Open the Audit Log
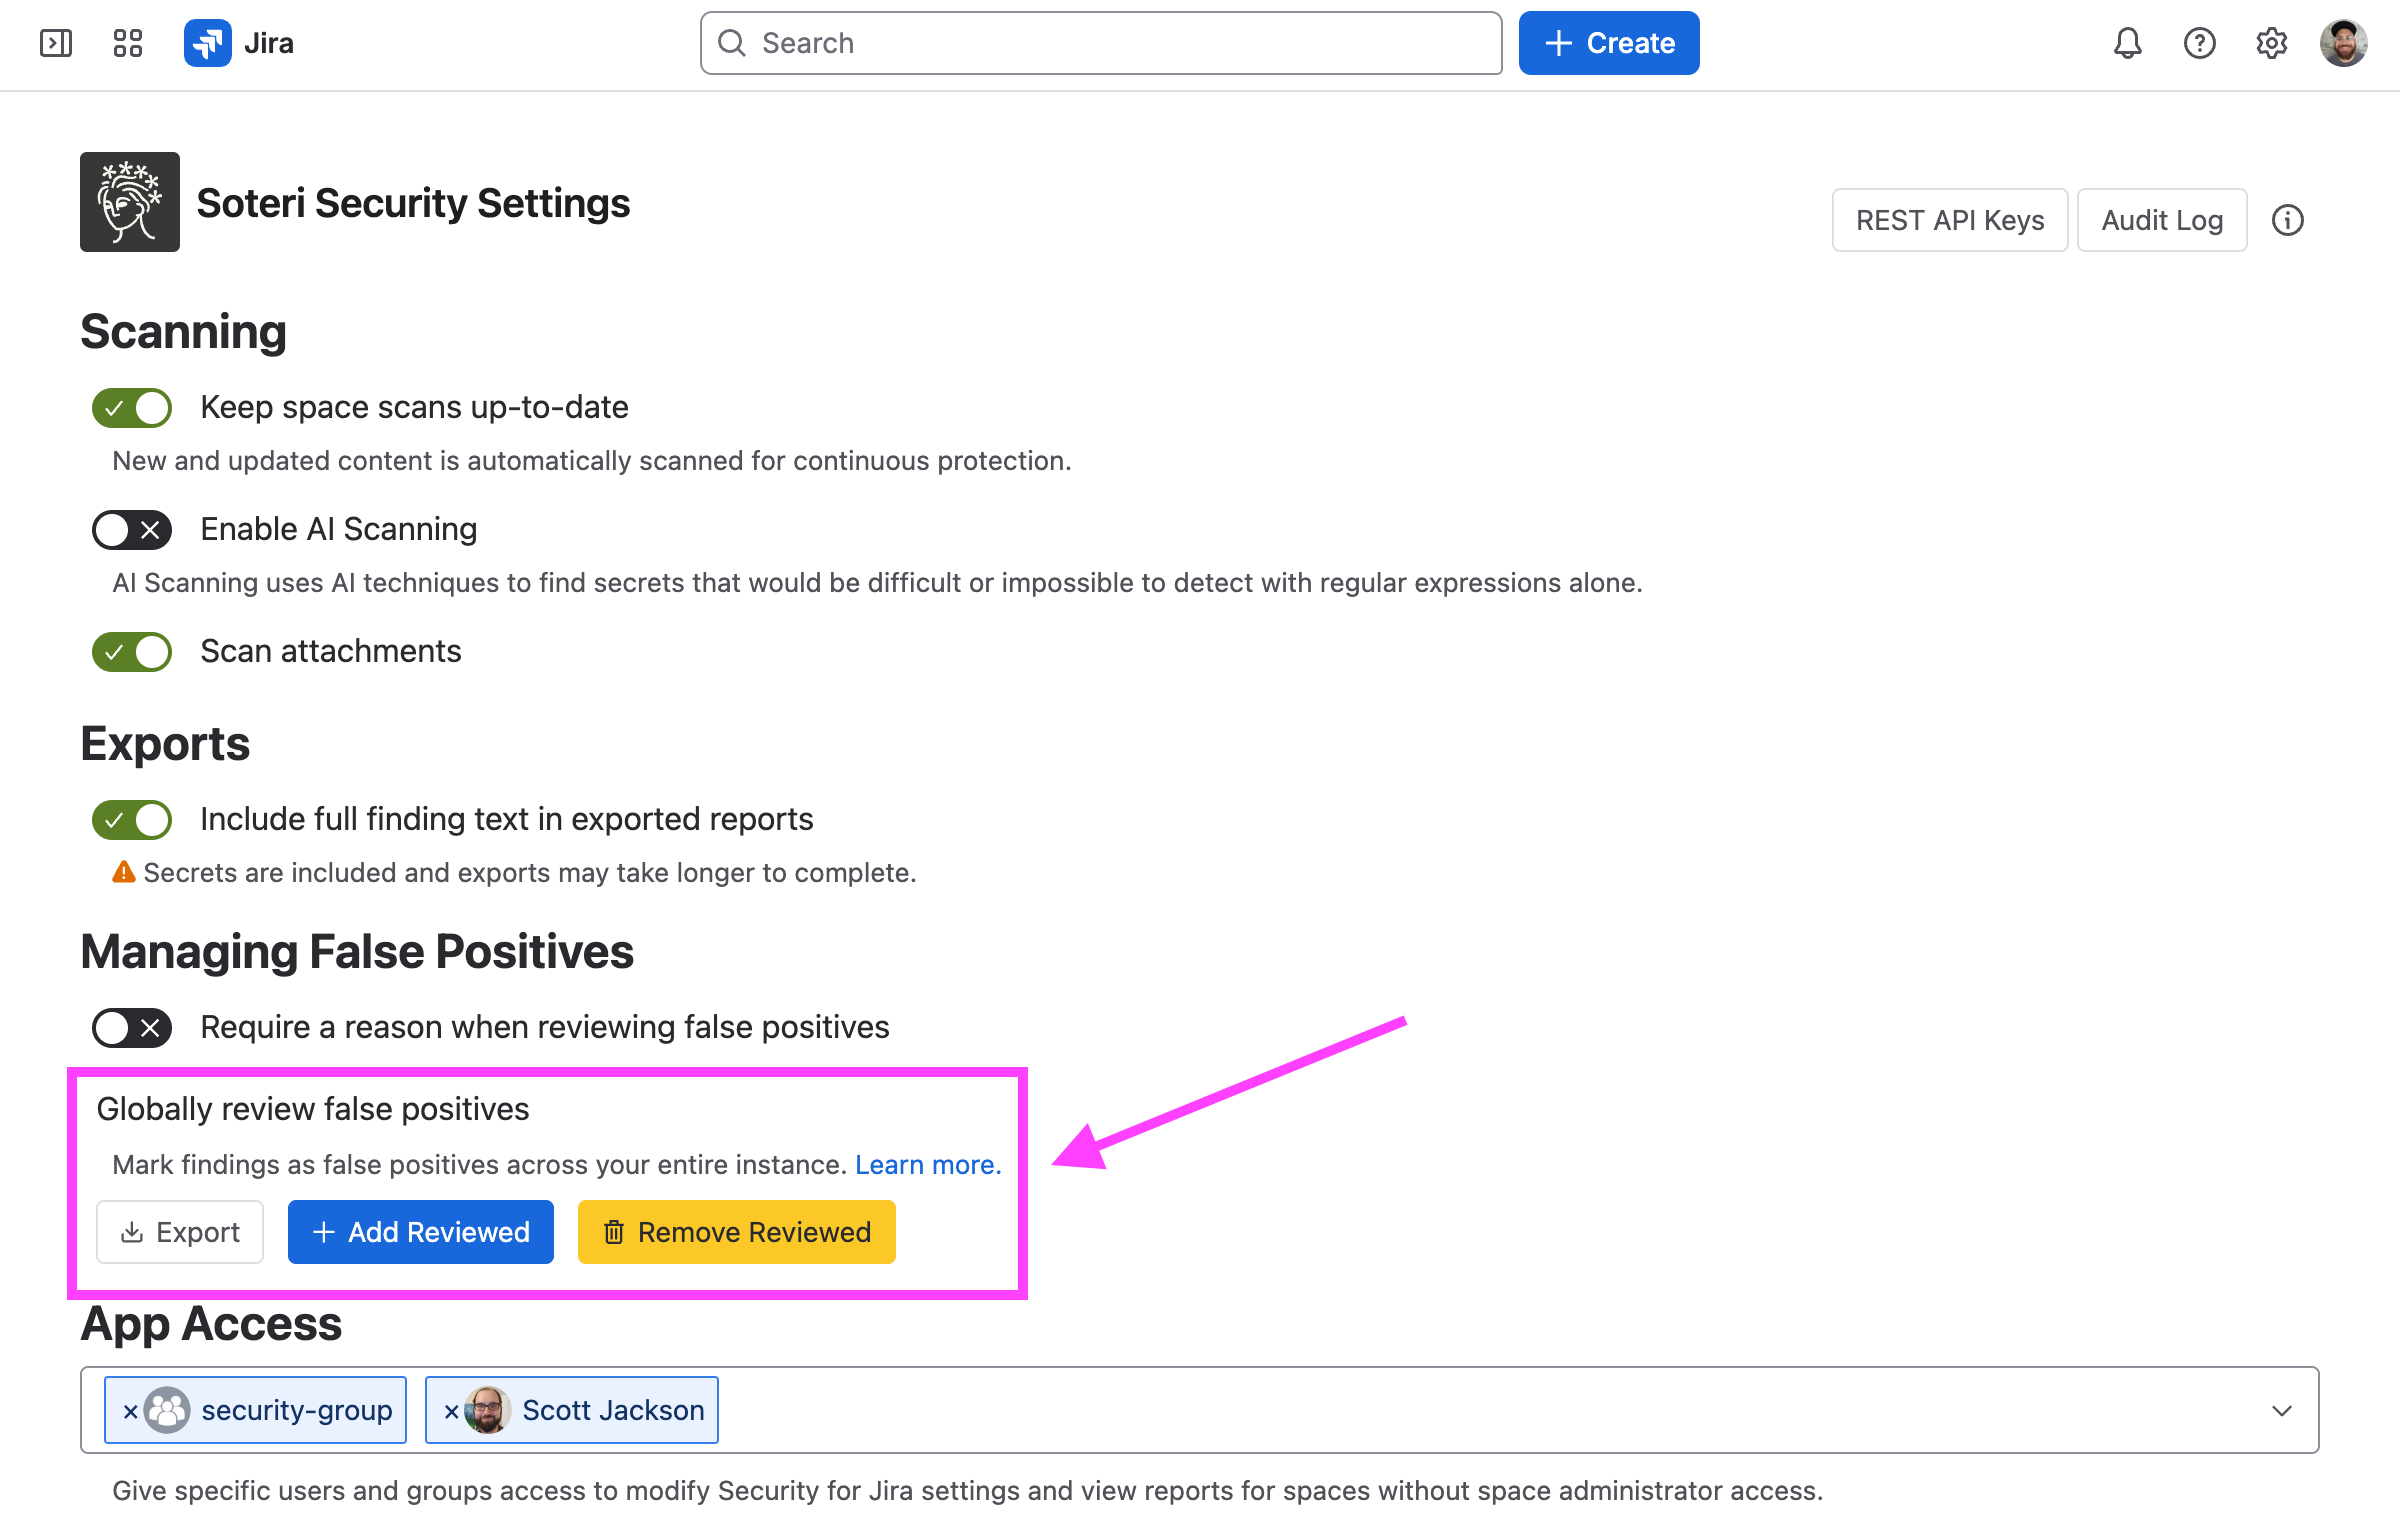Image resolution: width=2400 pixels, height=1524 pixels. click(2162, 220)
